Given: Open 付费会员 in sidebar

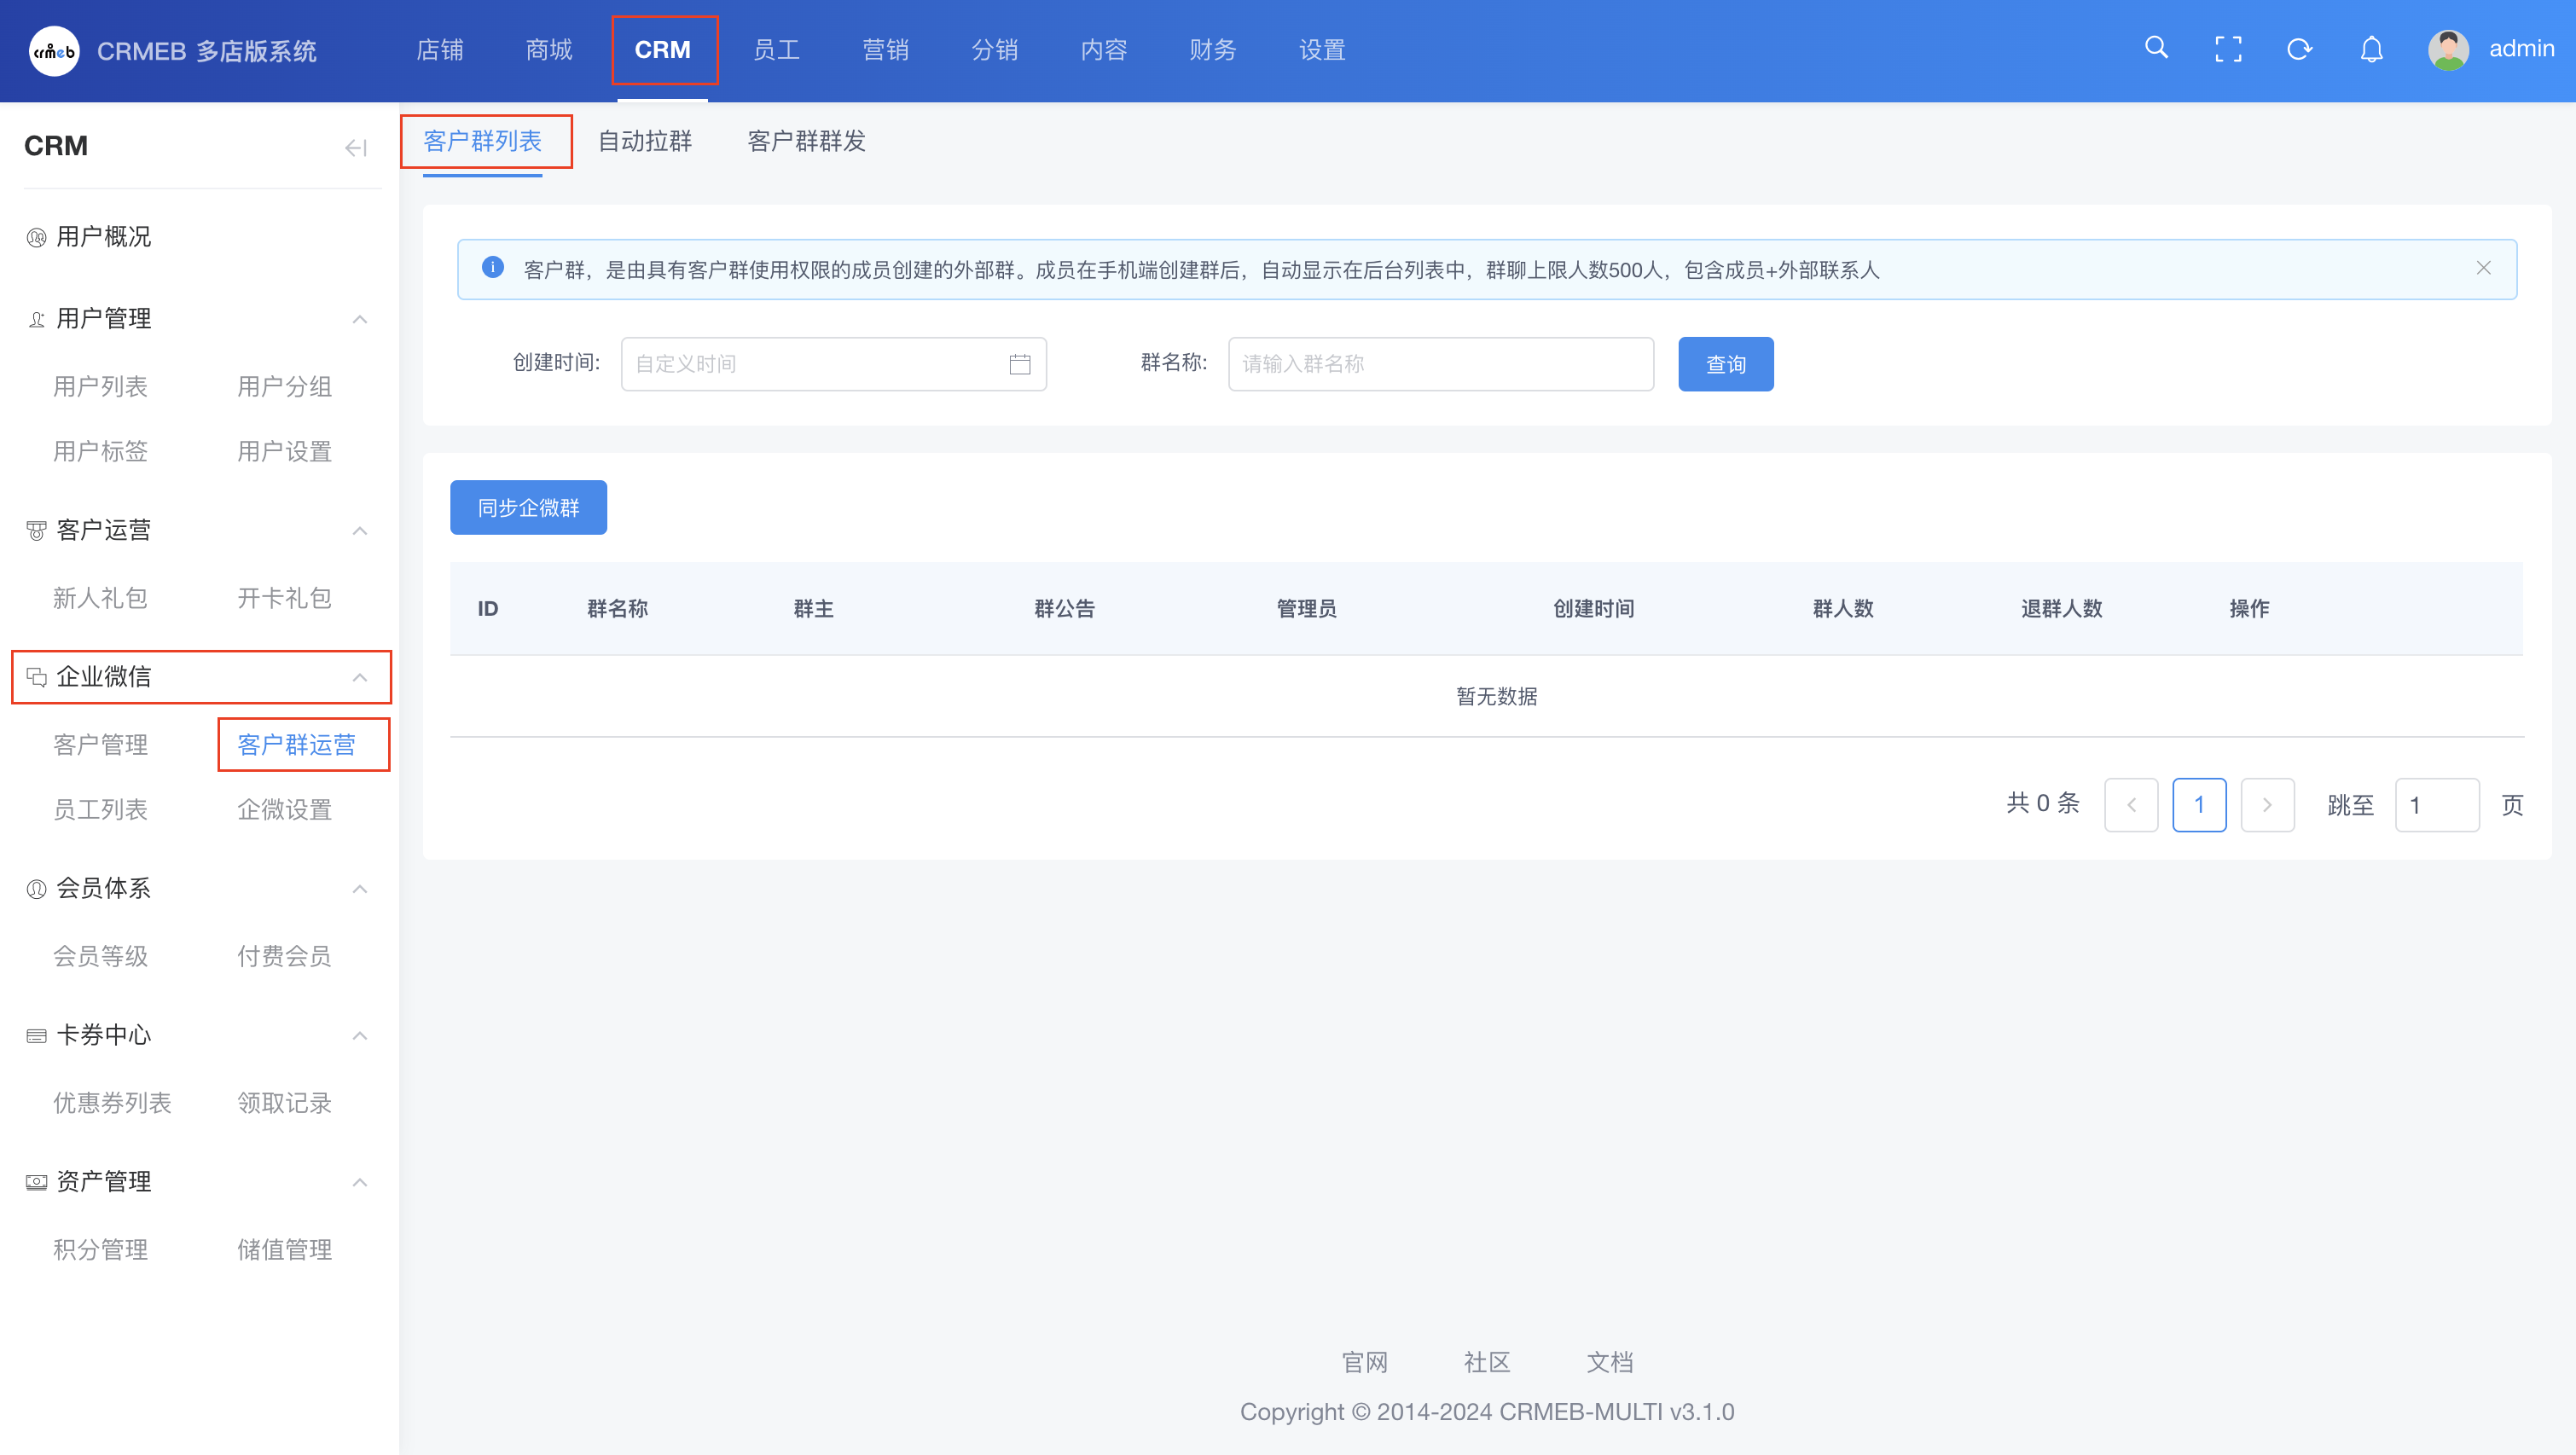Looking at the screenshot, I should click(x=284, y=957).
